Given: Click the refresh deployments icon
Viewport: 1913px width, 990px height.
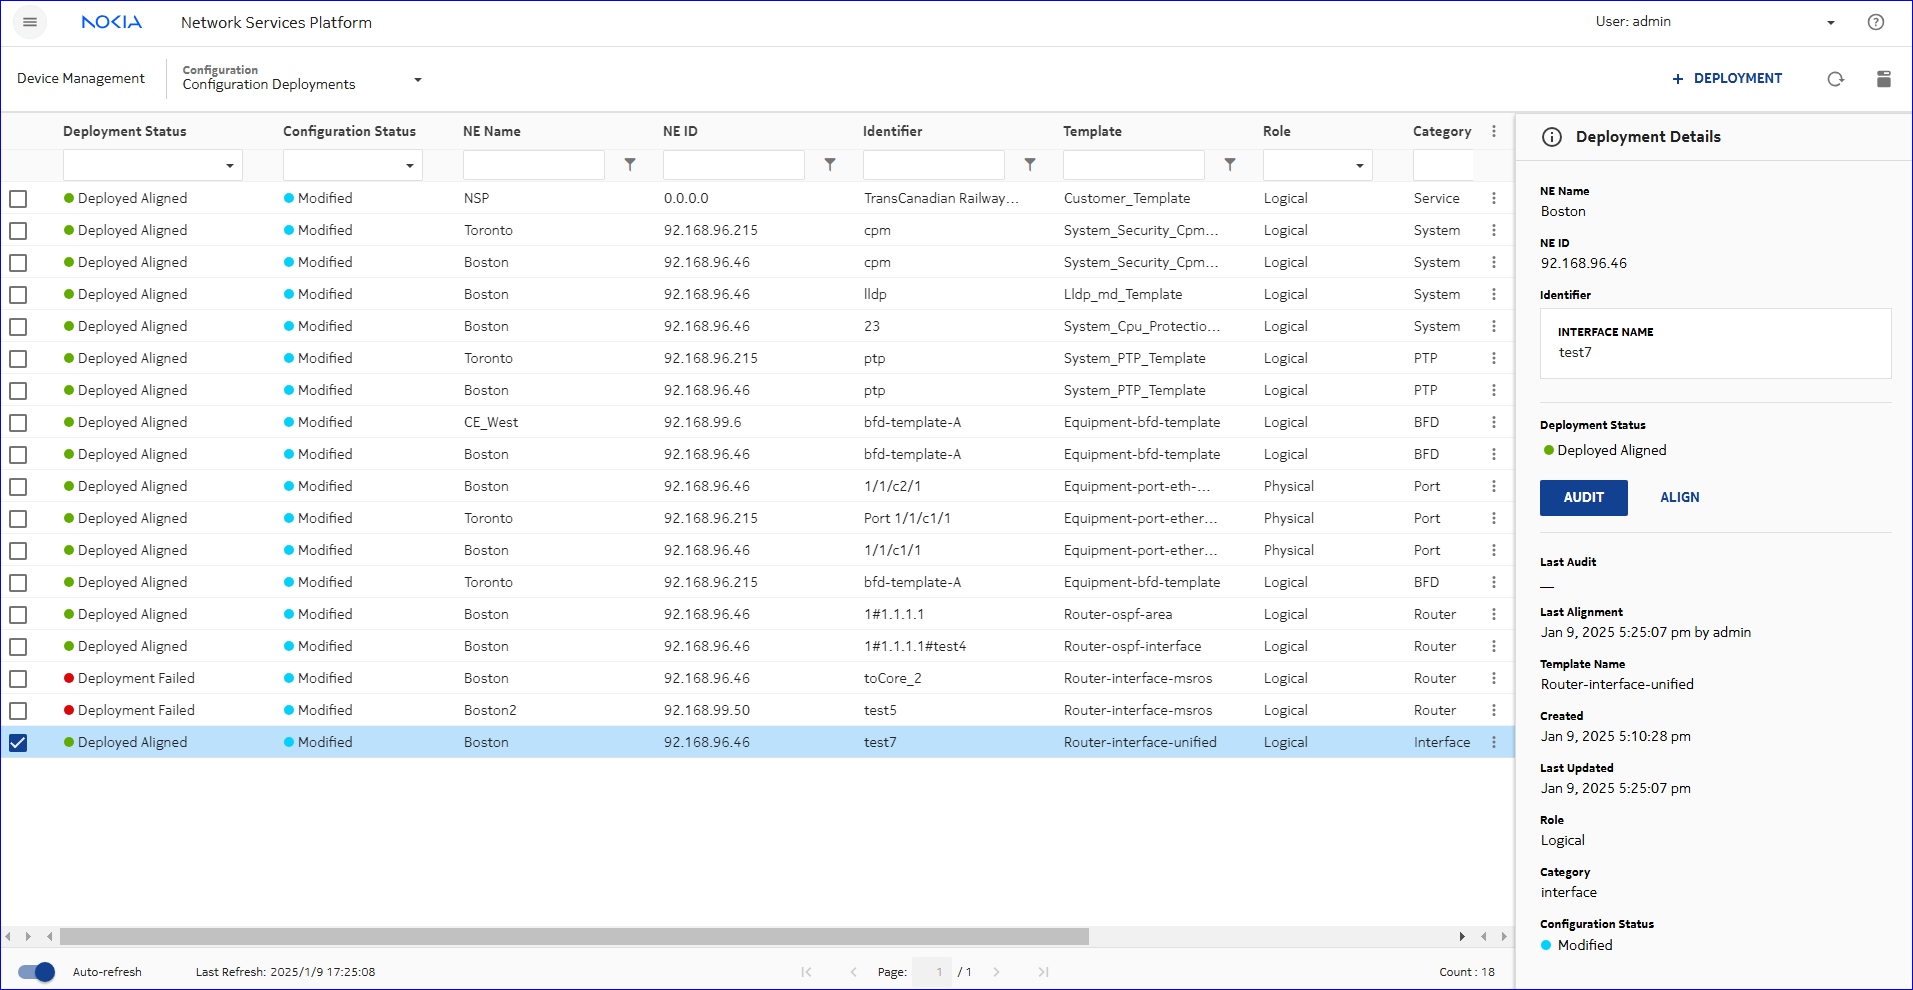Looking at the screenshot, I should (x=1835, y=79).
